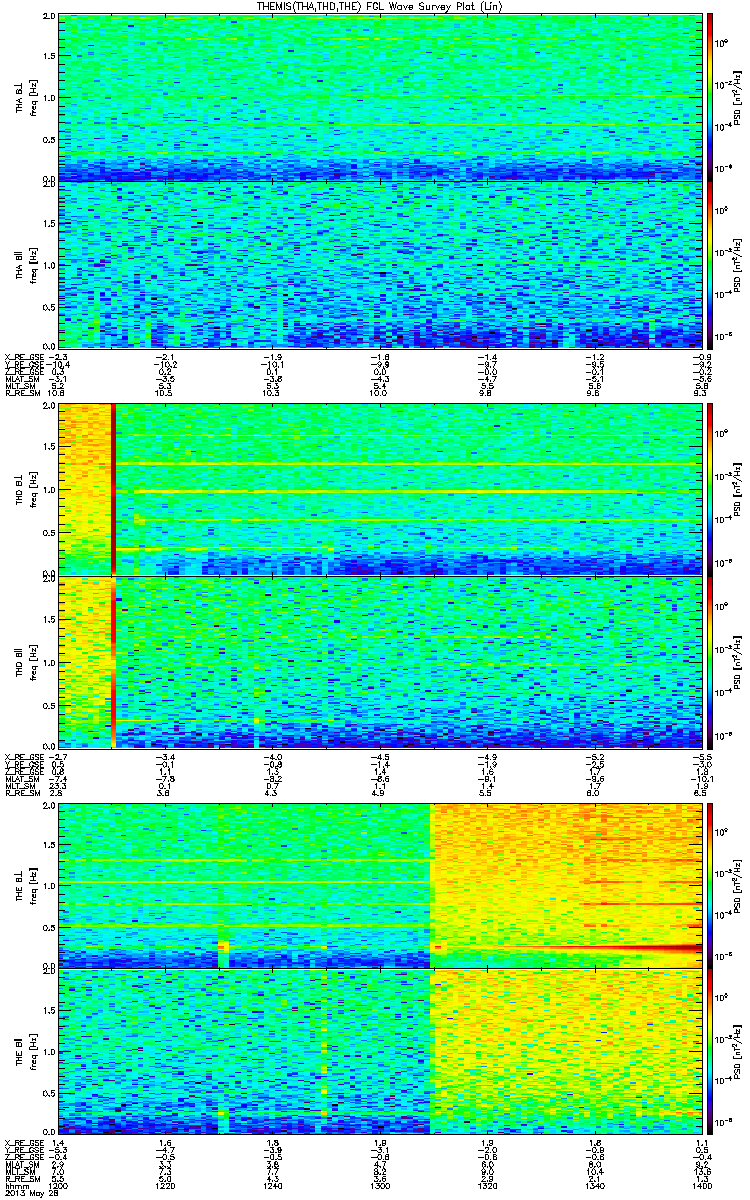The height and width of the screenshot is (1200, 750).
Task: Click the THD B-perpendicular spectrogram panel
Action: coord(379,490)
